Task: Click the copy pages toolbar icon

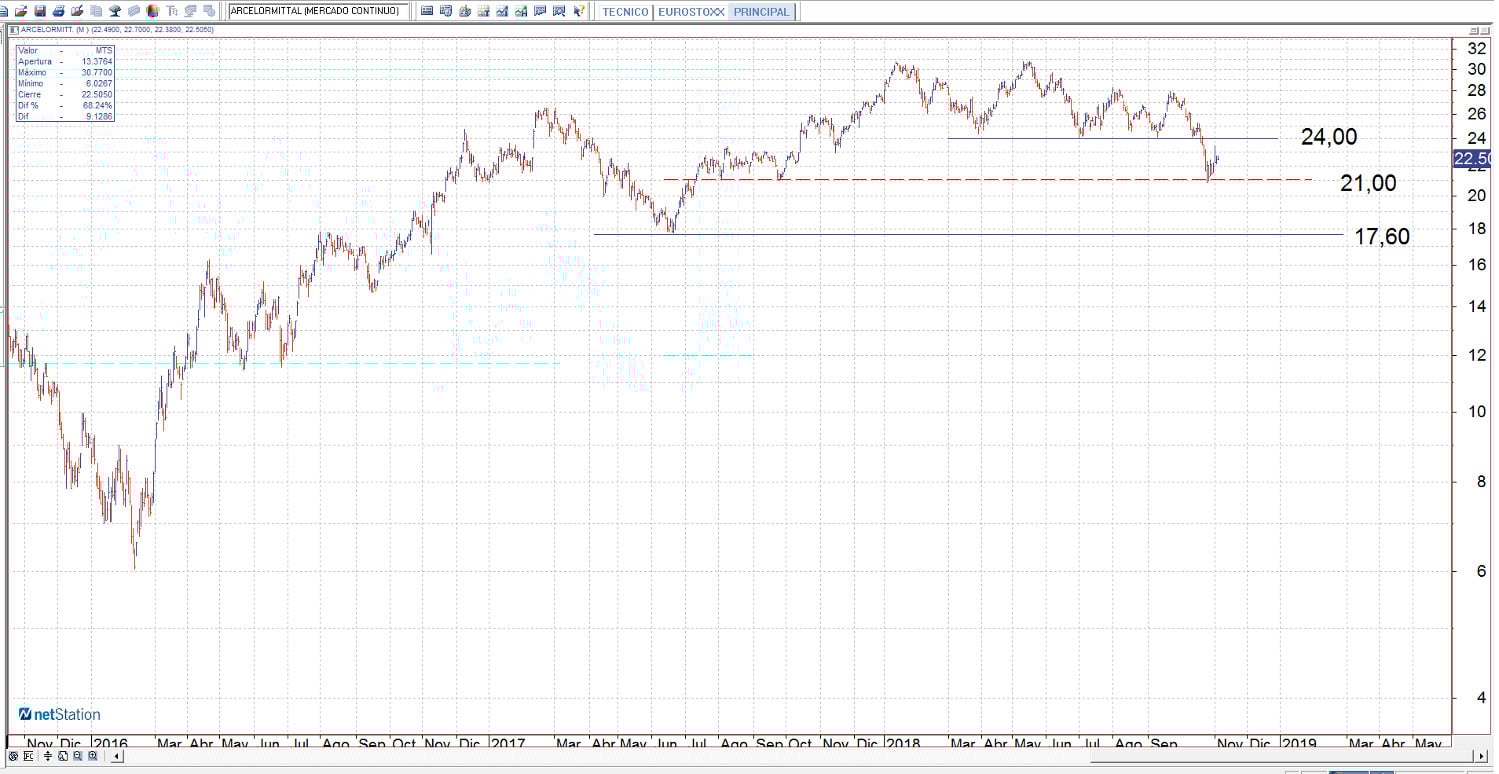Action: point(96,11)
